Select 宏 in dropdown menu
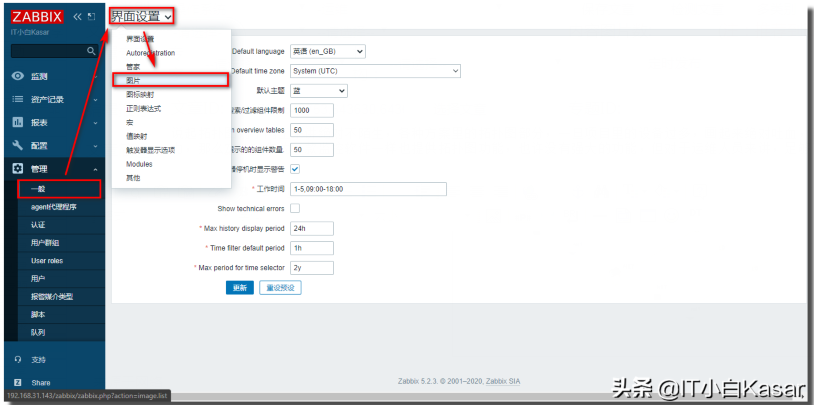Screen dimensions: 814x405 (x=129, y=123)
